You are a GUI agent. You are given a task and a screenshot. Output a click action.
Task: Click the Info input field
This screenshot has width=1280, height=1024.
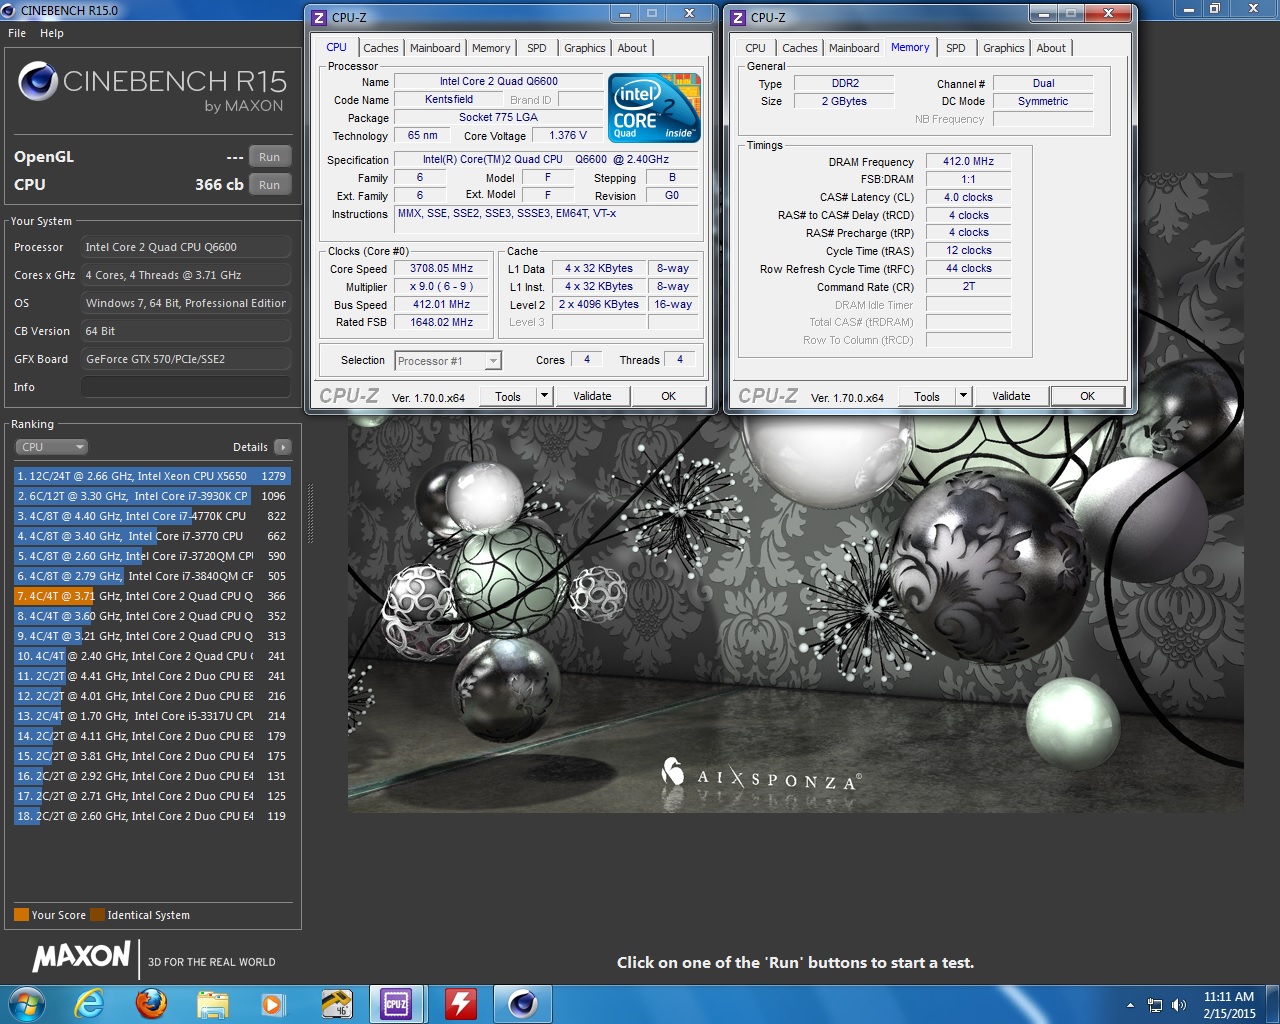coord(186,387)
